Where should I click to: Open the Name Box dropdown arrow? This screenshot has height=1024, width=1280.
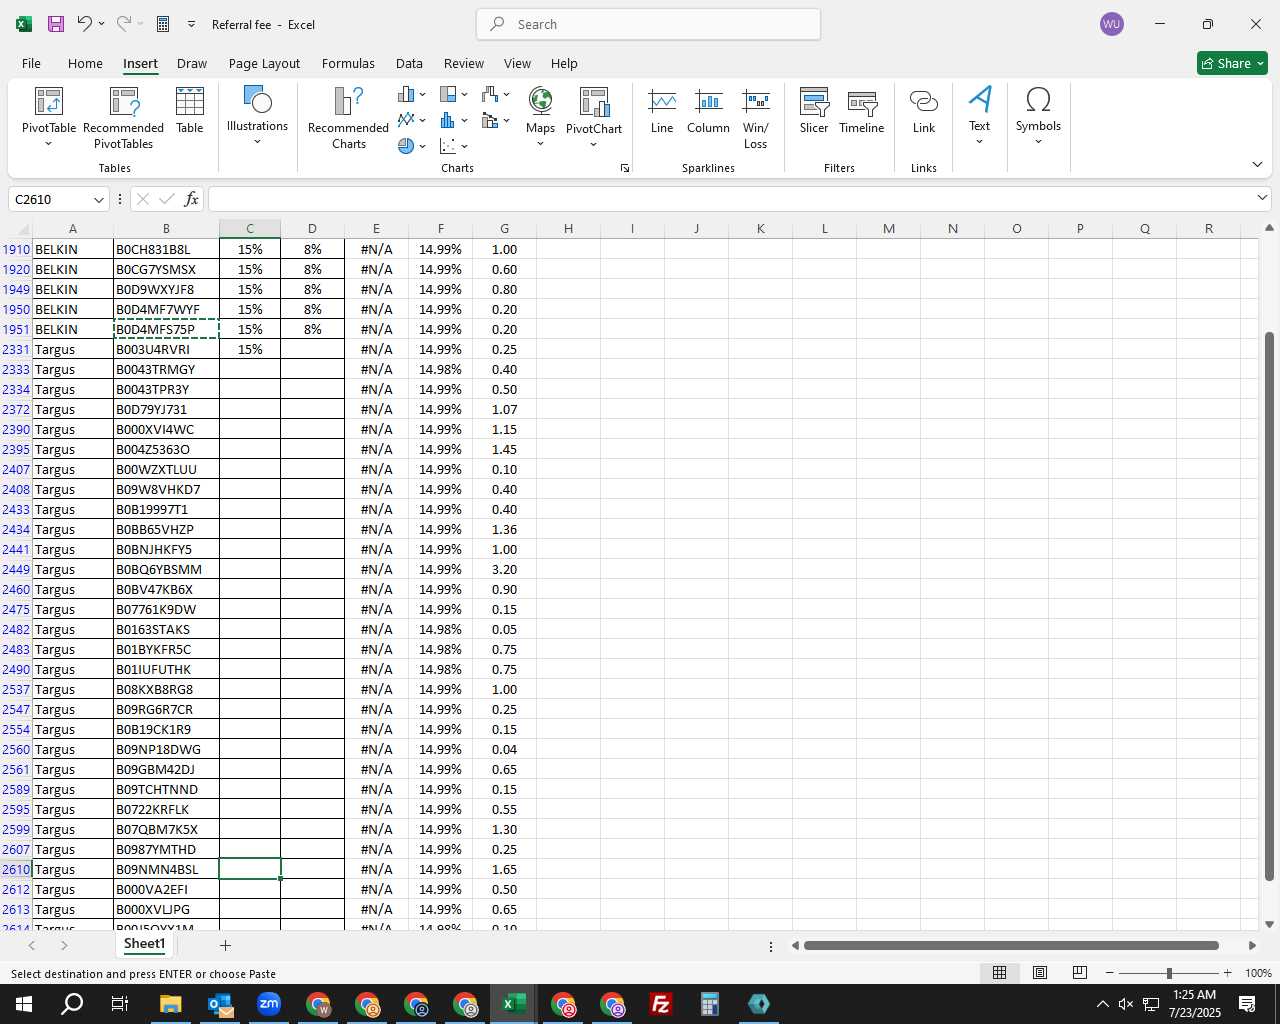(x=98, y=200)
